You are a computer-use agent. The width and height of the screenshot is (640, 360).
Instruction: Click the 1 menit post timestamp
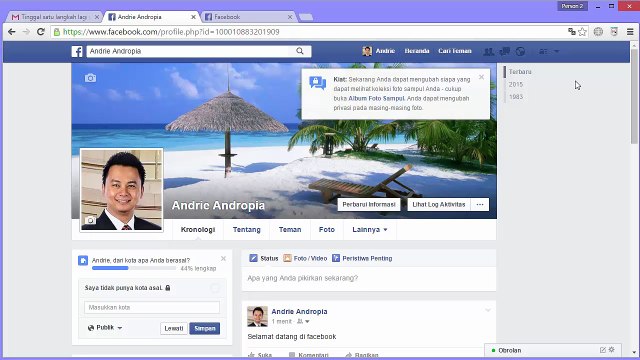(x=282, y=322)
